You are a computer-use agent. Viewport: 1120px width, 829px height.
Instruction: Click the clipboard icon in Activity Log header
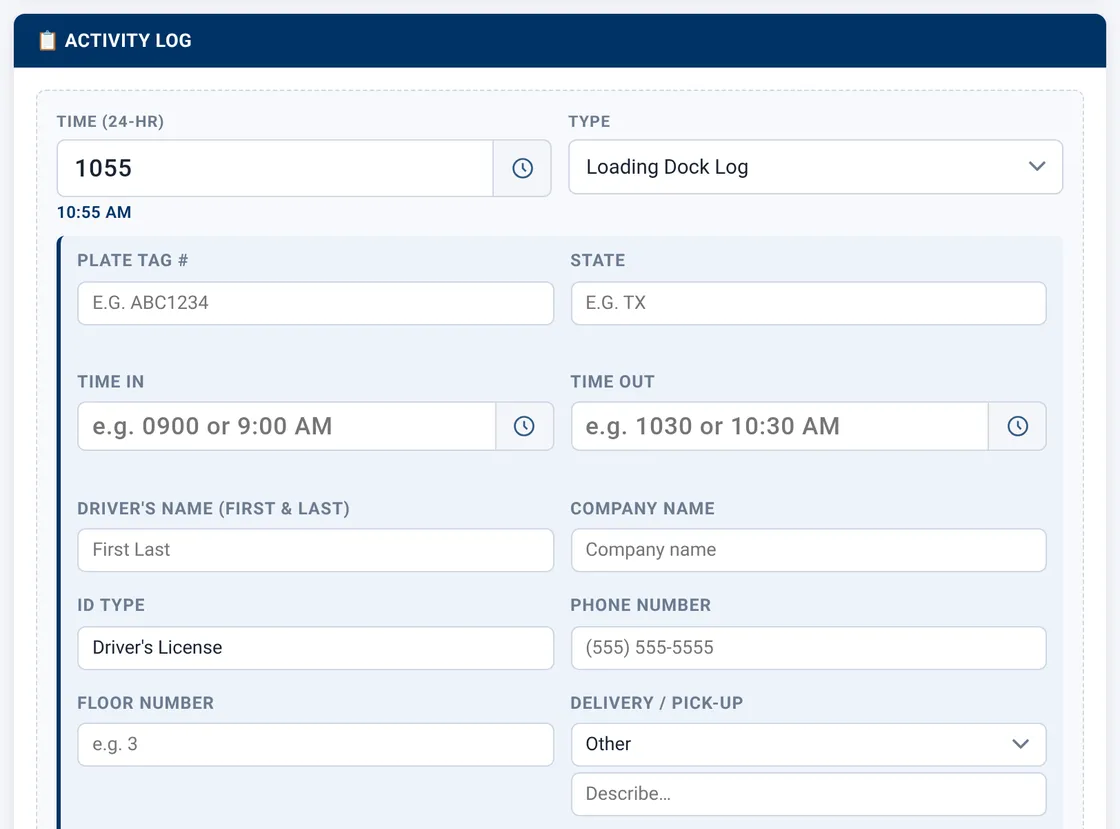point(47,41)
